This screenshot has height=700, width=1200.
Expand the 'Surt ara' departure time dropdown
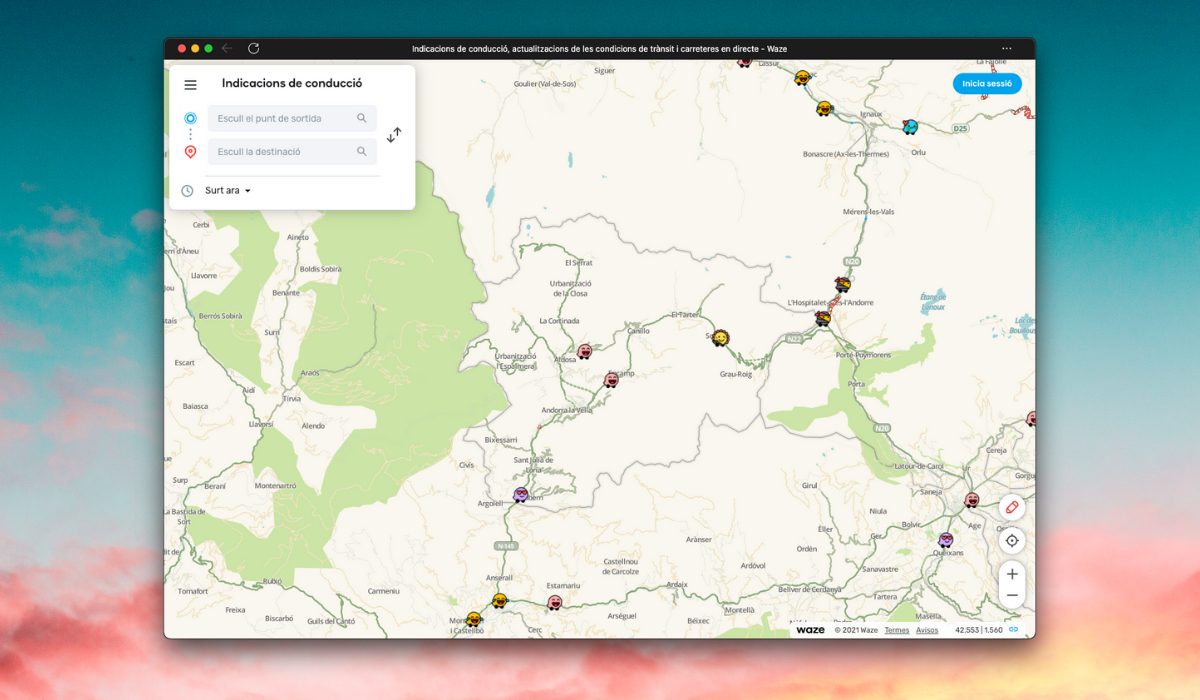228,191
